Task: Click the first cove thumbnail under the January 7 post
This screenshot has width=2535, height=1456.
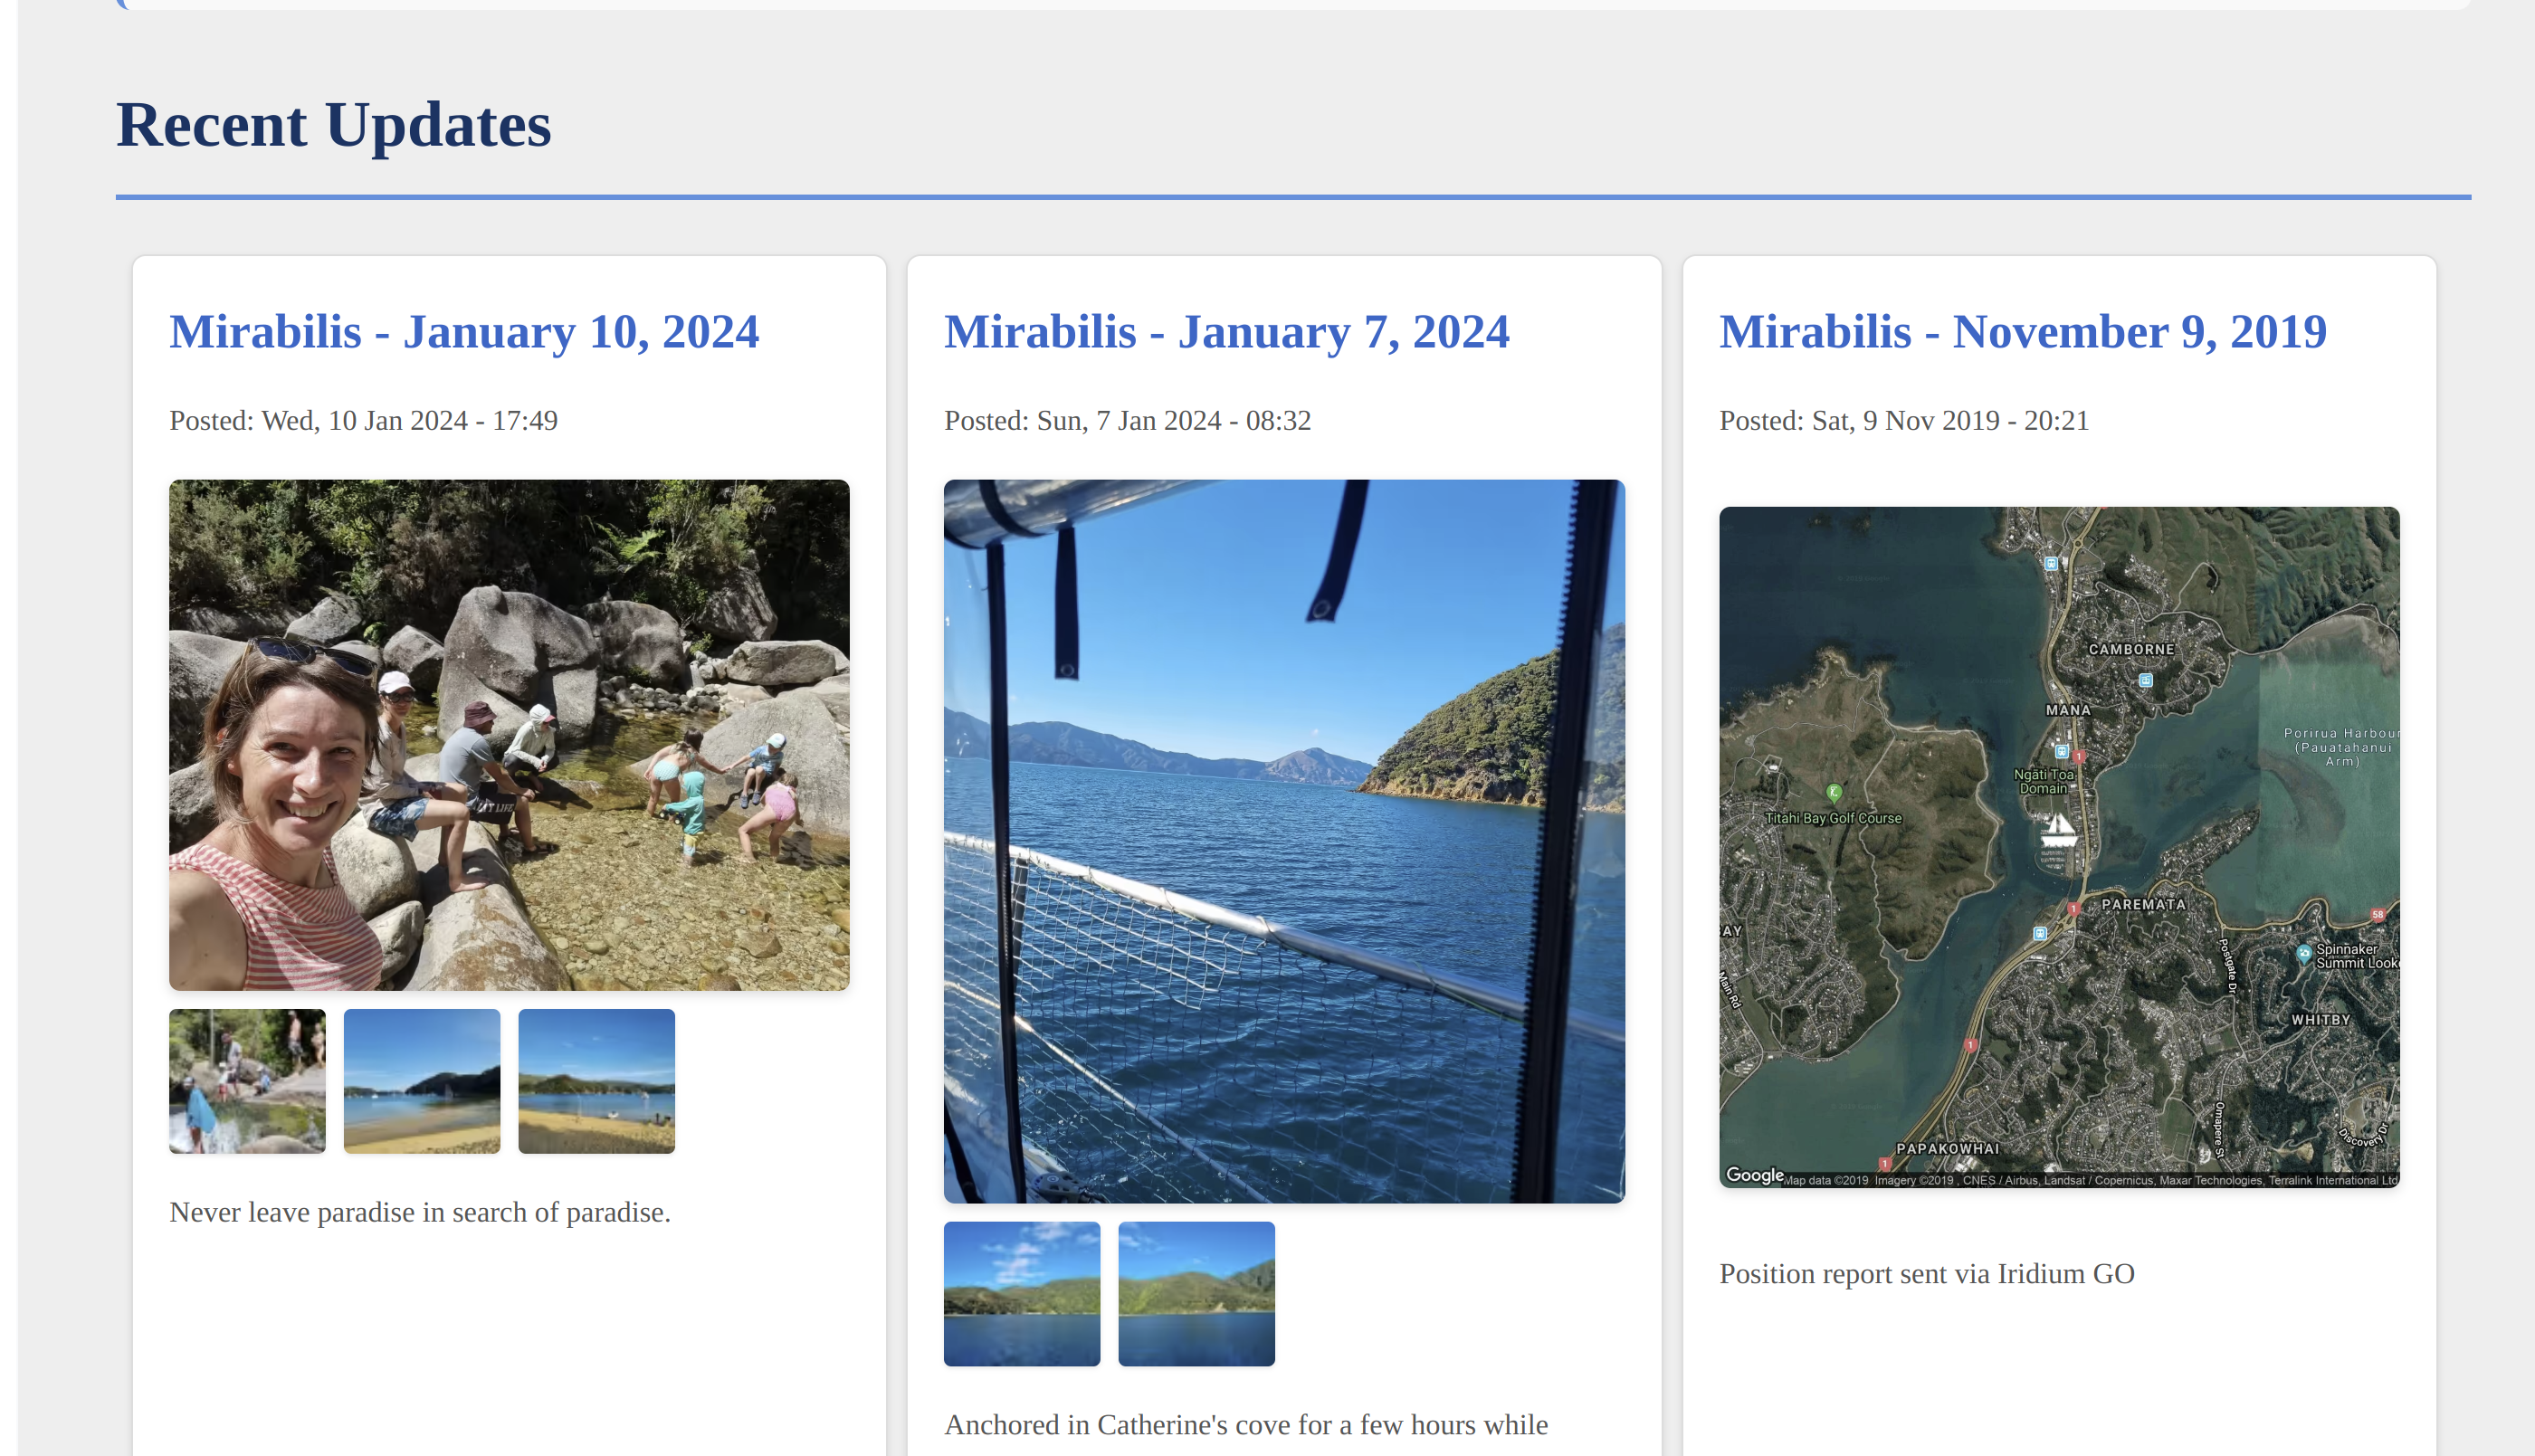Action: point(1021,1293)
